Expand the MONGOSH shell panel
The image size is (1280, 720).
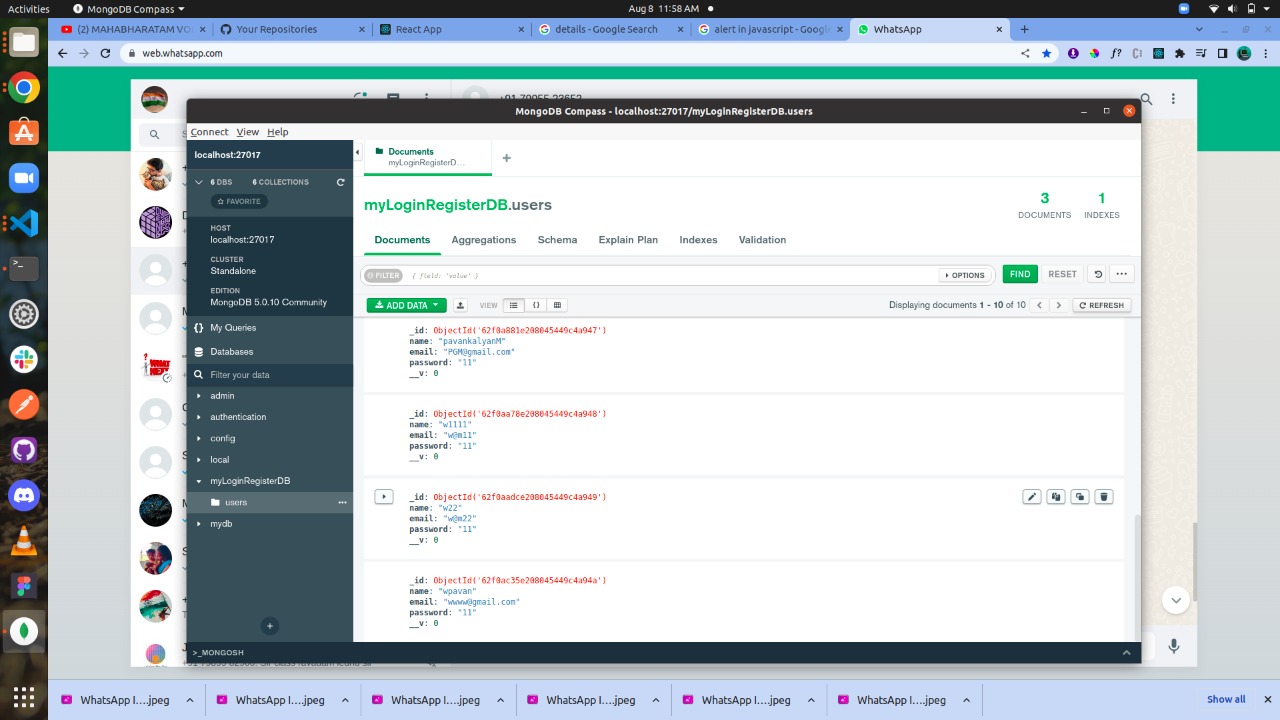tap(663, 653)
